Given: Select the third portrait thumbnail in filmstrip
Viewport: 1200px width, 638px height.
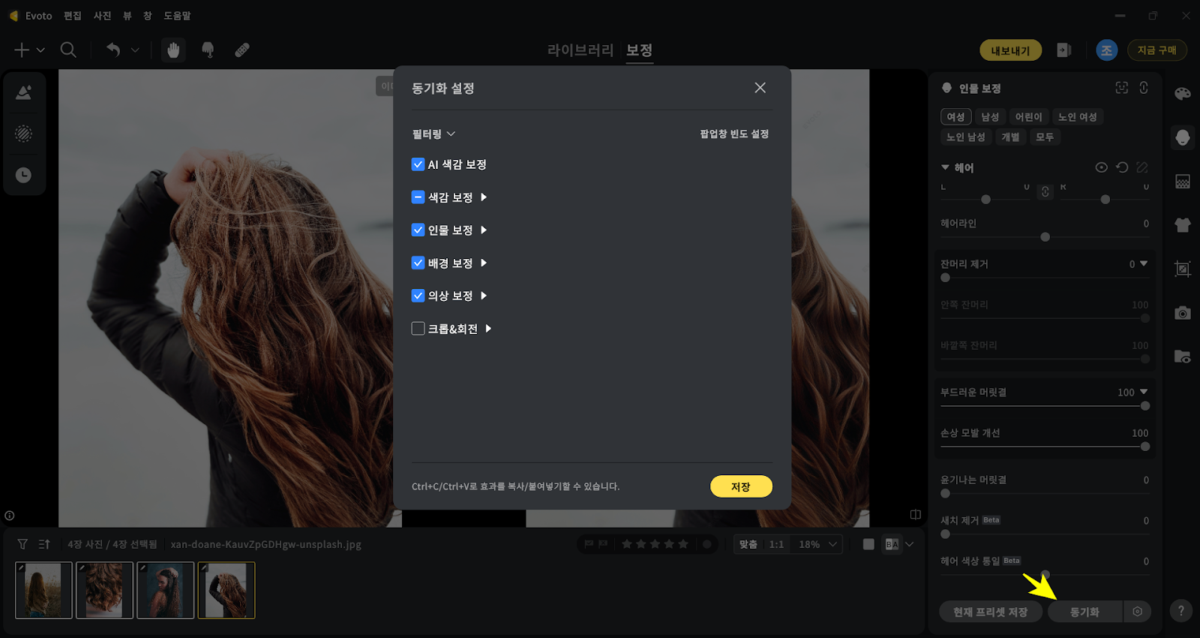Looking at the screenshot, I should point(165,590).
